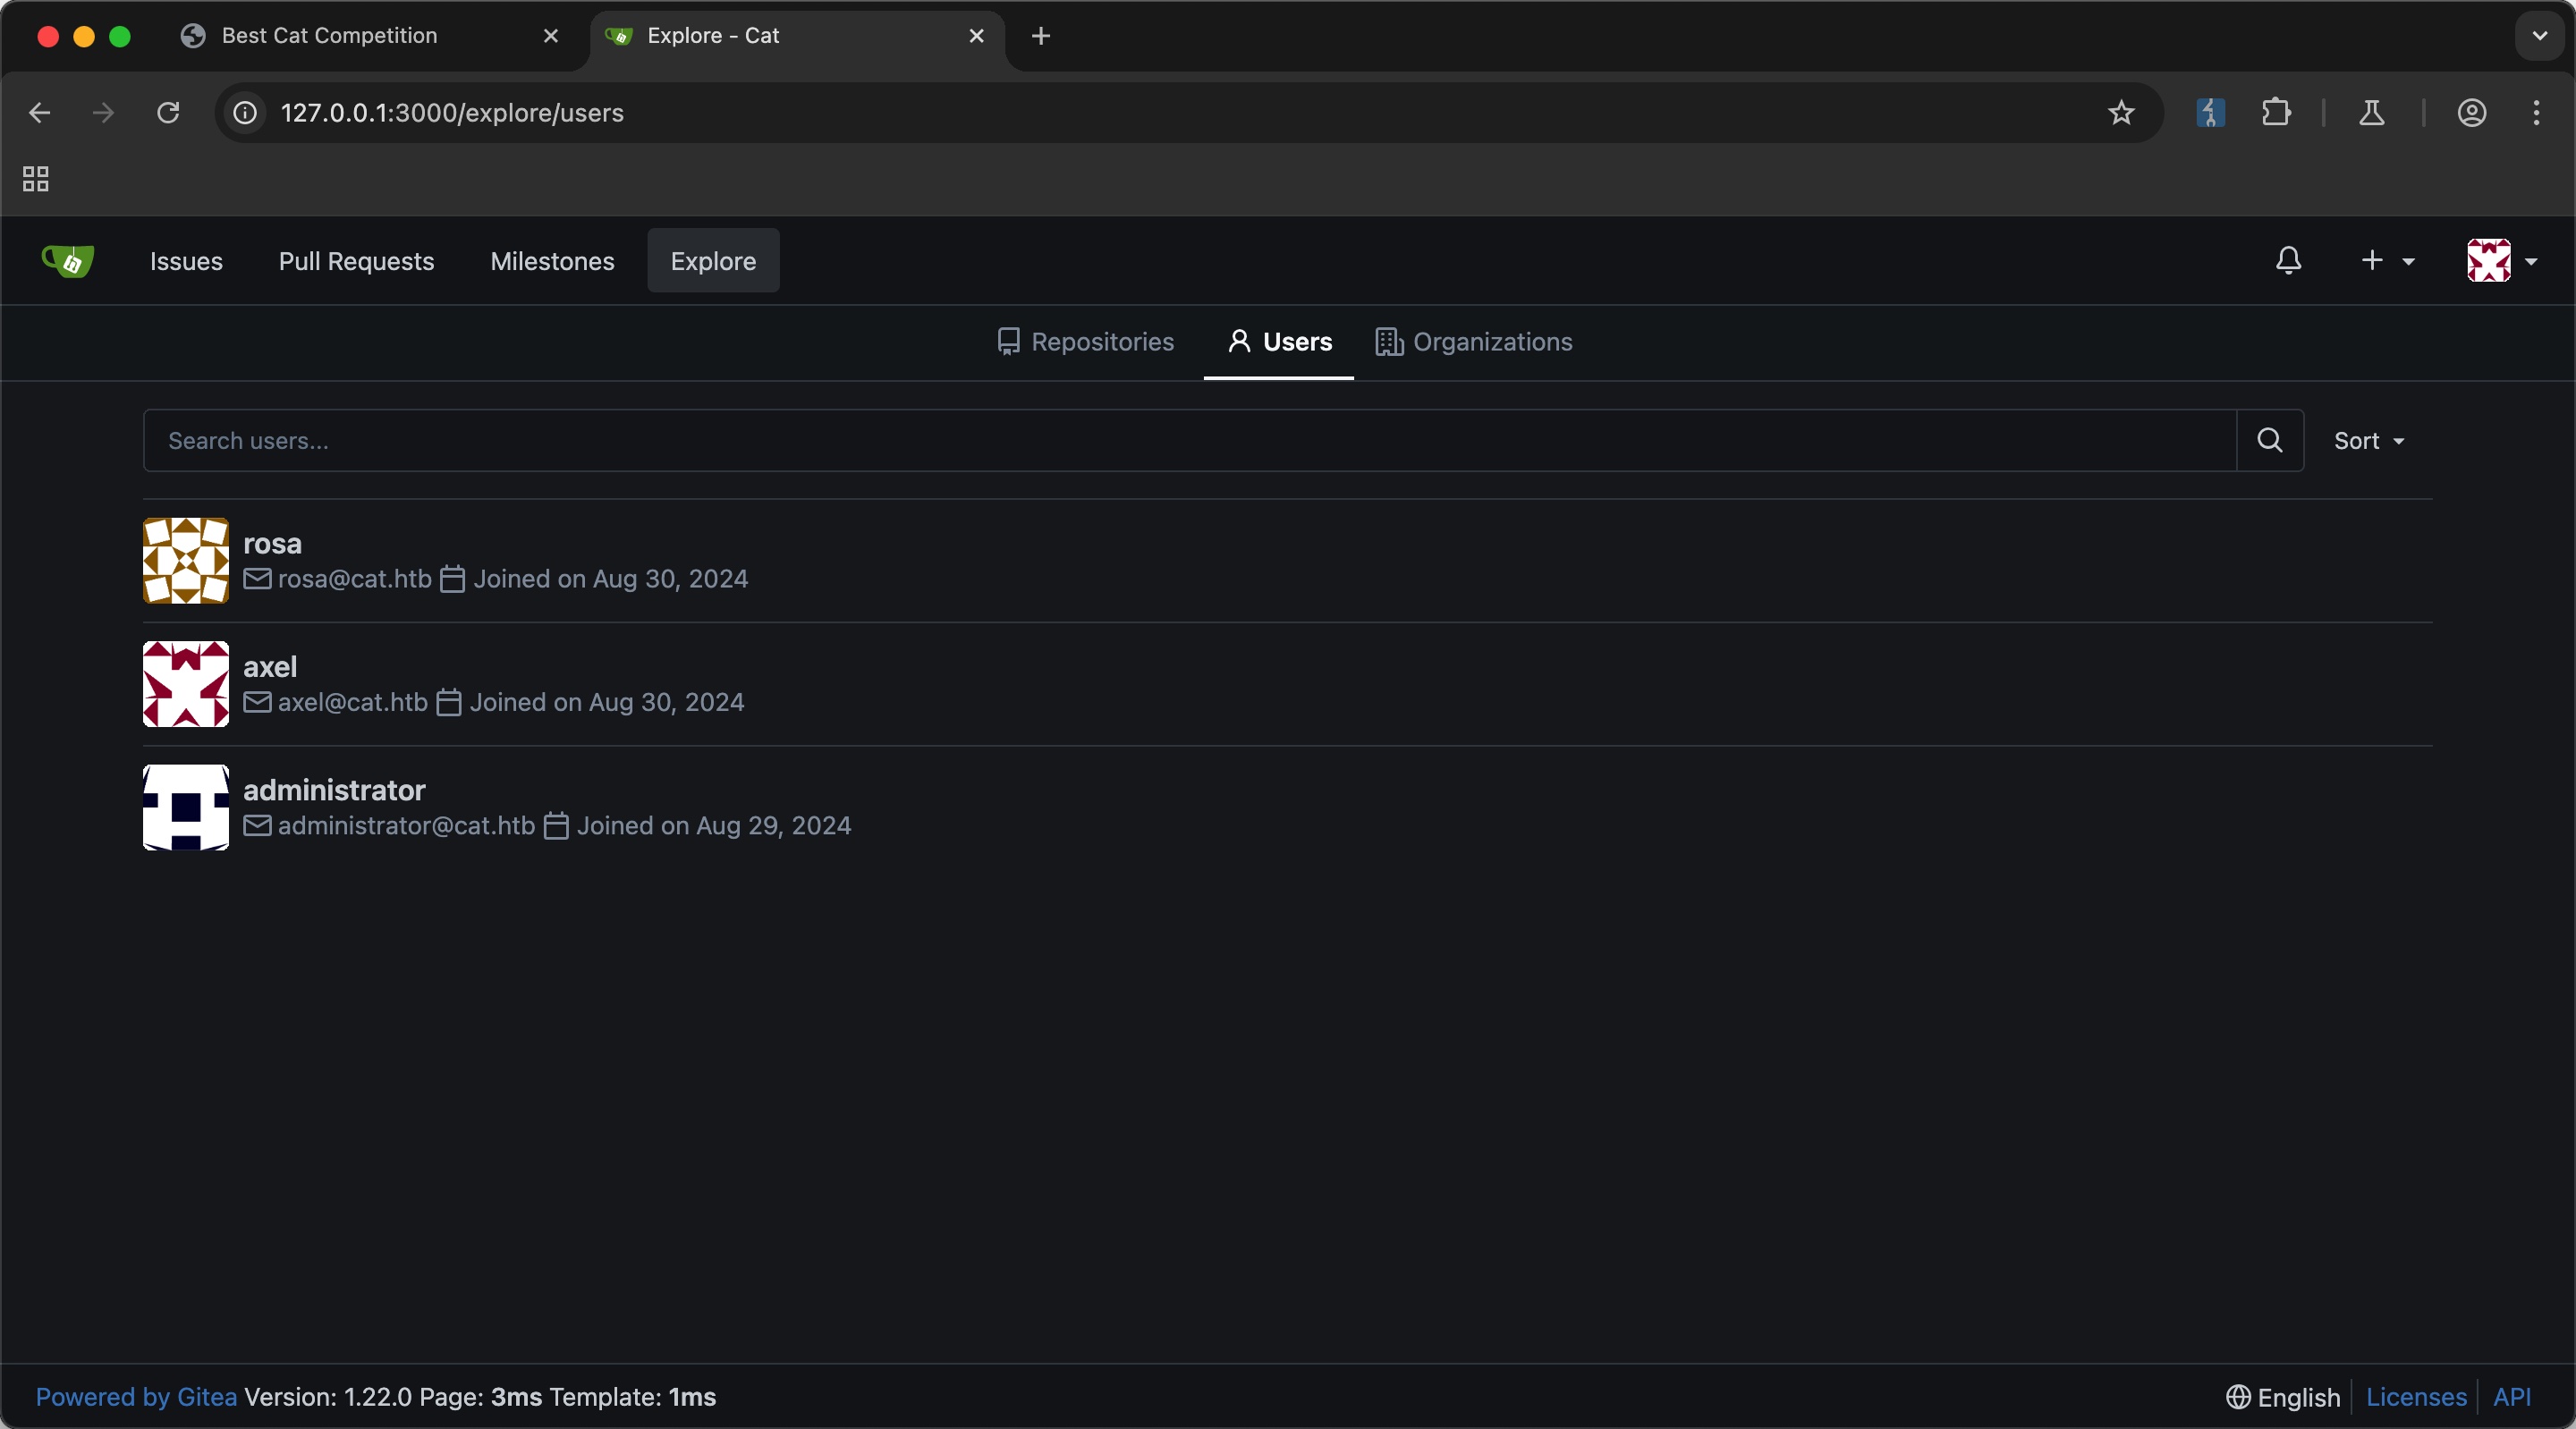Click rosa's avatar thumbnail
The height and width of the screenshot is (1429, 2576).
point(186,560)
